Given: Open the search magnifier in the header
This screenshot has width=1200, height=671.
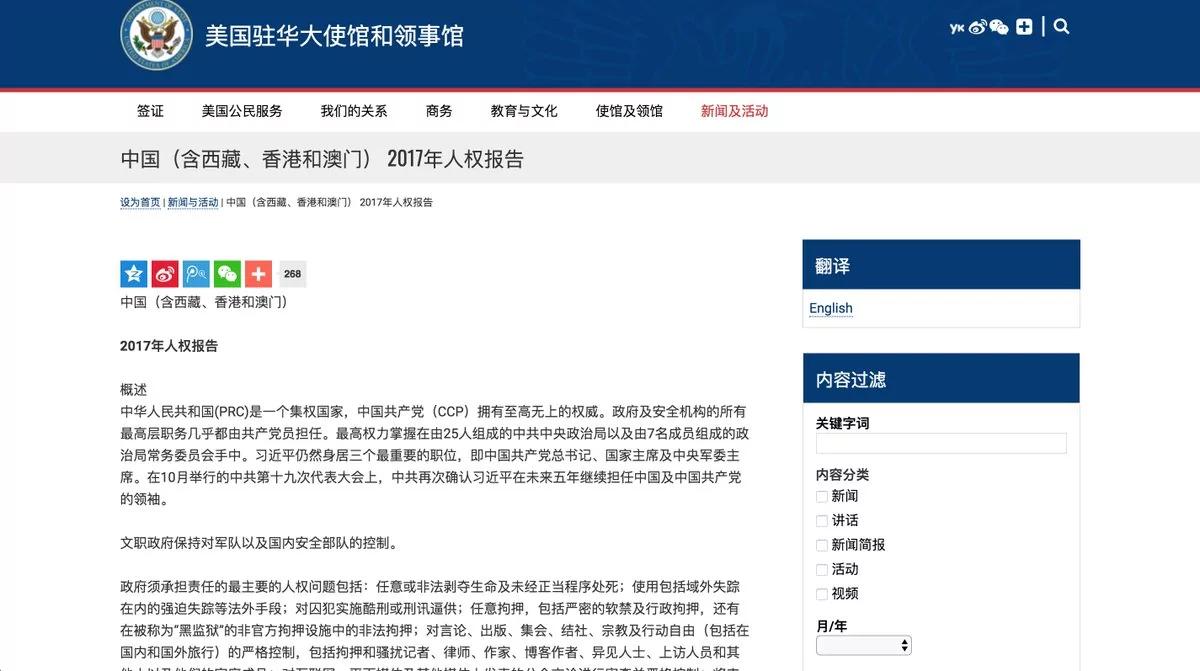Looking at the screenshot, I should (1062, 27).
